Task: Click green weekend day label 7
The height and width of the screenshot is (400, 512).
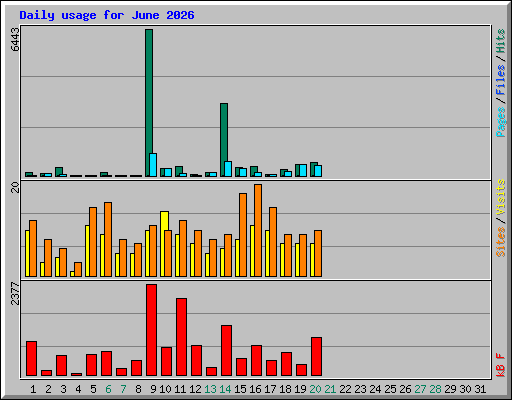Action: (x=123, y=389)
